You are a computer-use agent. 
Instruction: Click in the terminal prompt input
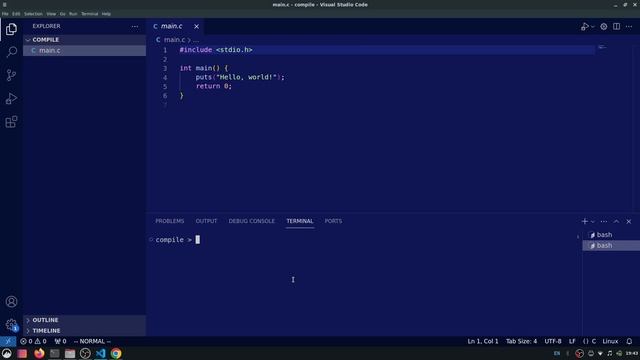coord(198,240)
